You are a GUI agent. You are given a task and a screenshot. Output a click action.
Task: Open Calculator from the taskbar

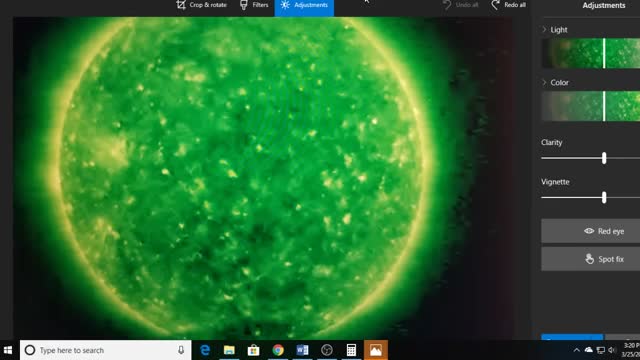pyautogui.click(x=351, y=350)
